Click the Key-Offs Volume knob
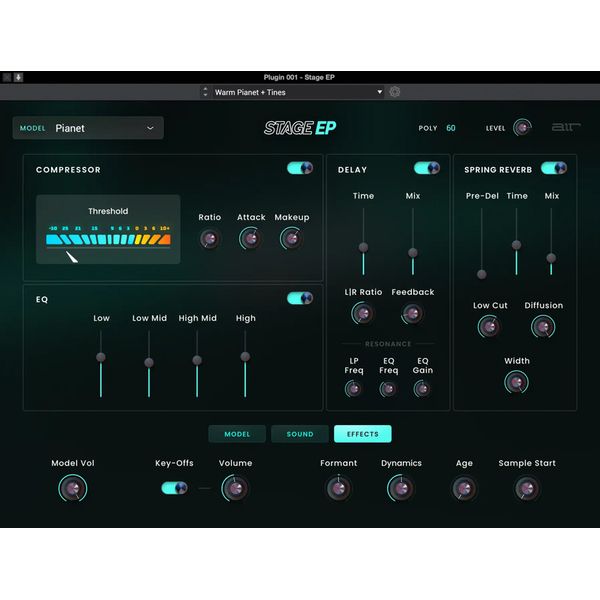The height and width of the screenshot is (600, 600). coord(235,488)
